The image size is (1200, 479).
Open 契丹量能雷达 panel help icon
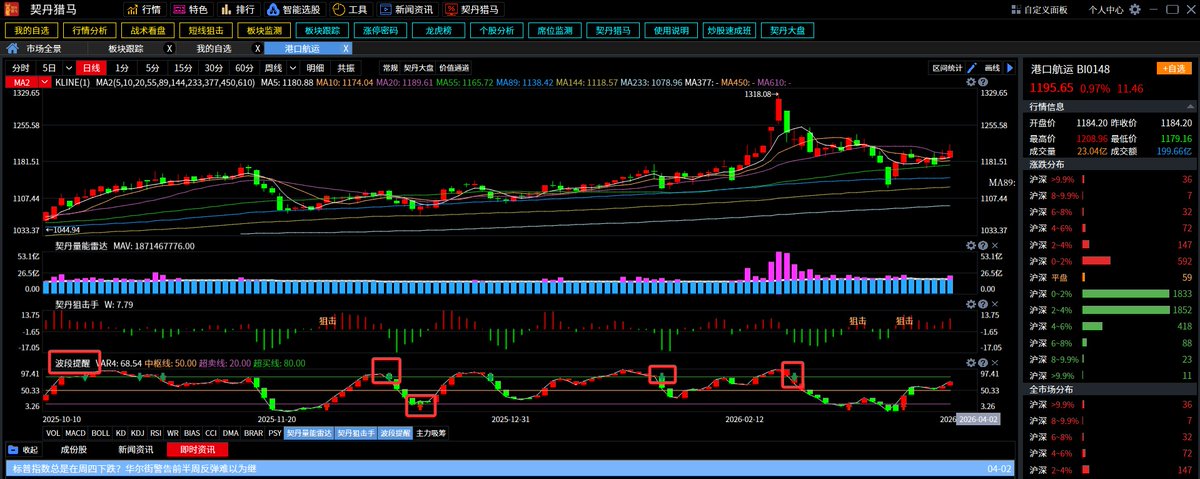coord(981,245)
